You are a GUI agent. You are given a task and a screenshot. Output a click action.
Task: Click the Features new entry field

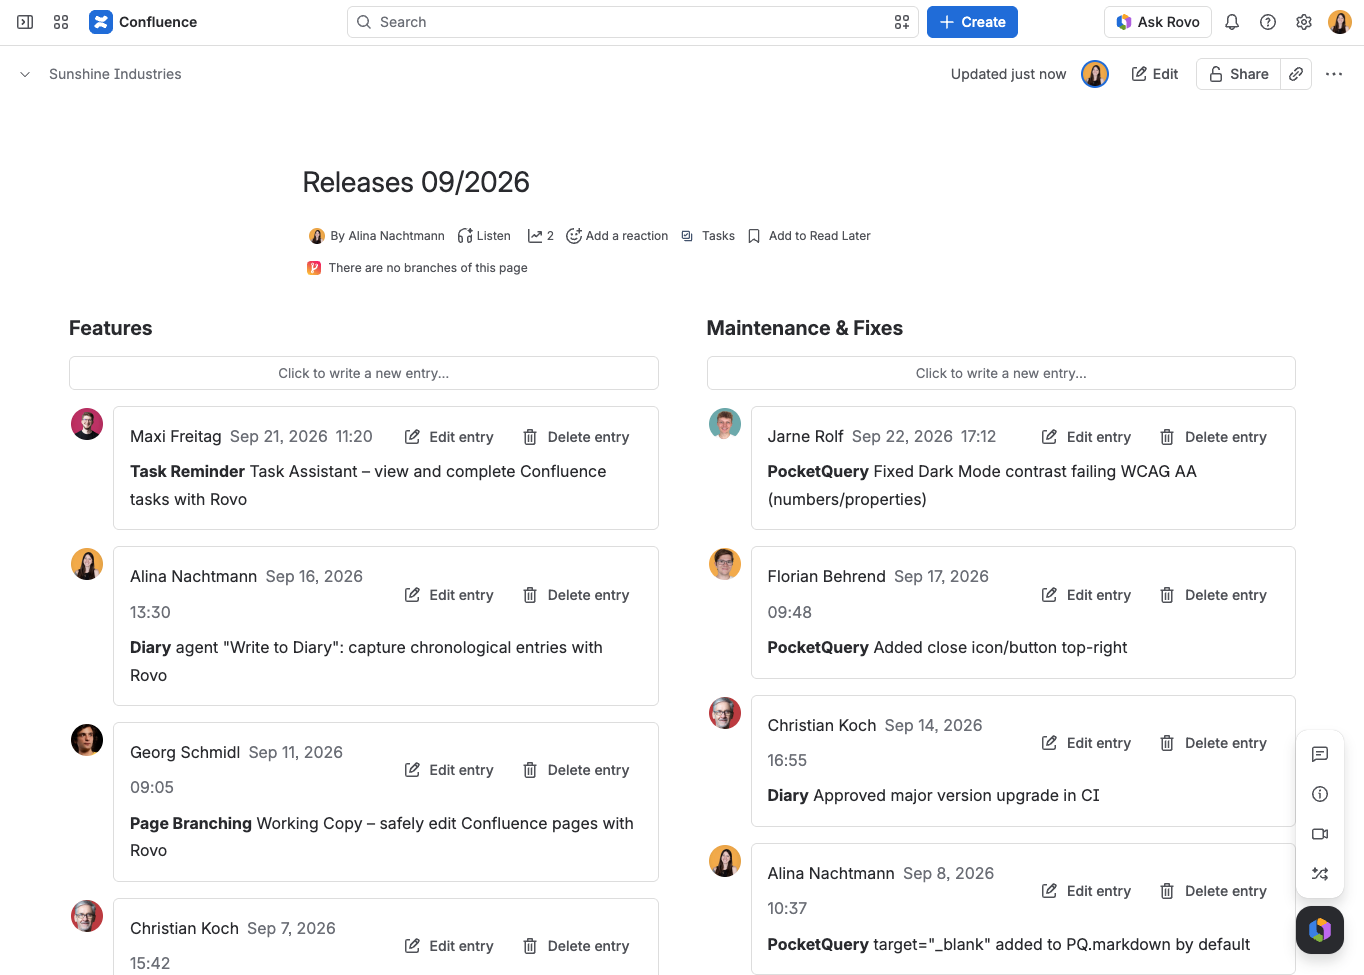(364, 373)
